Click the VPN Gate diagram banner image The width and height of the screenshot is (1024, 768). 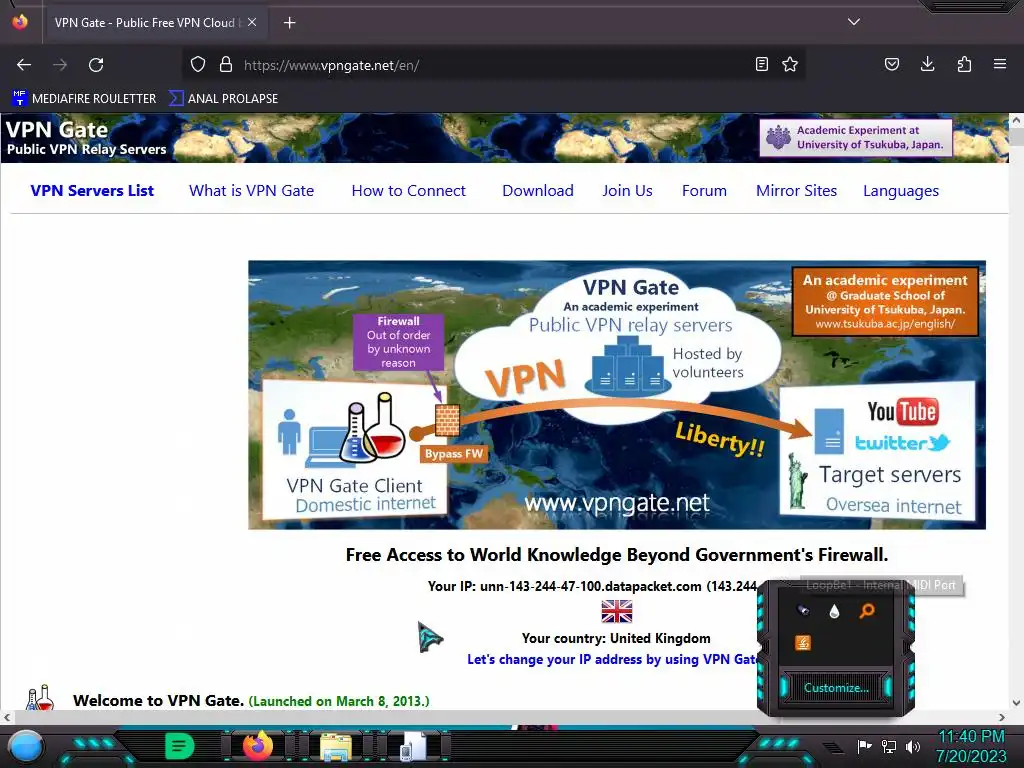pyautogui.click(x=617, y=395)
